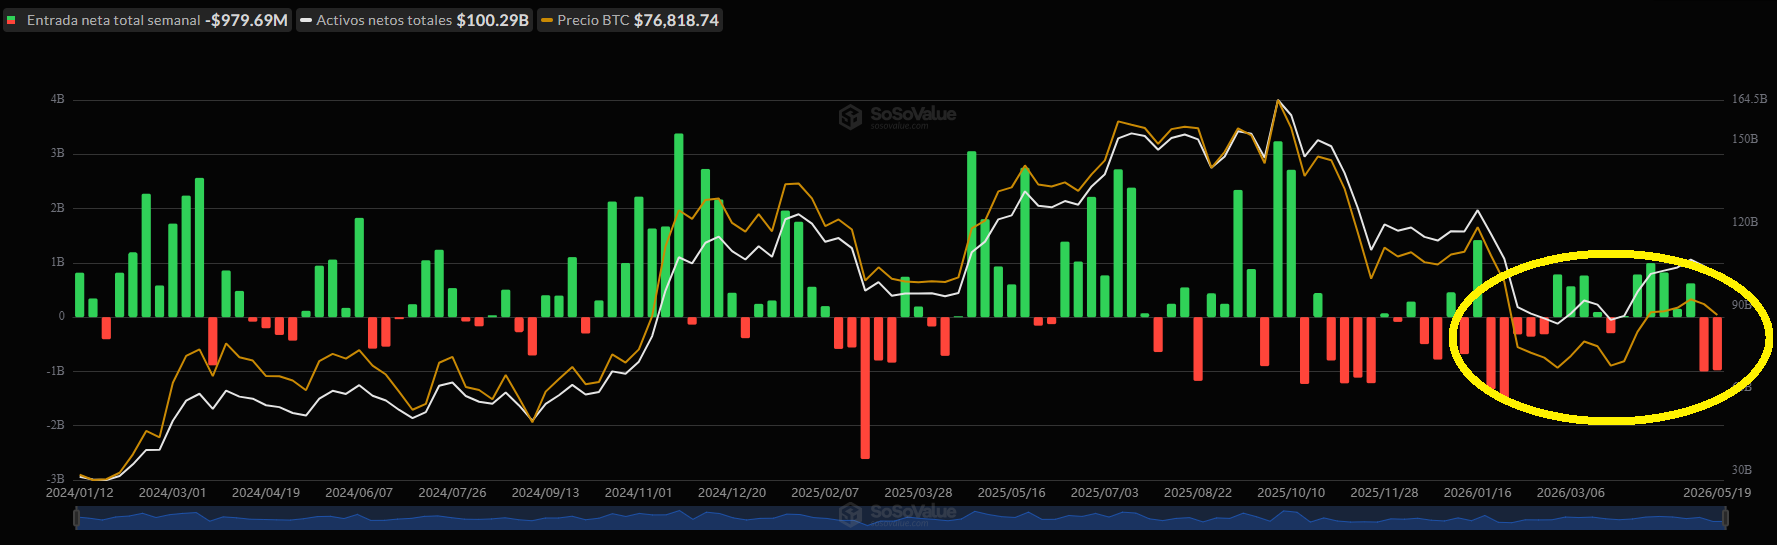Screen dimensions: 1777x545
Task: Click the 2026/05/19 date axis label
Action: point(1717,493)
